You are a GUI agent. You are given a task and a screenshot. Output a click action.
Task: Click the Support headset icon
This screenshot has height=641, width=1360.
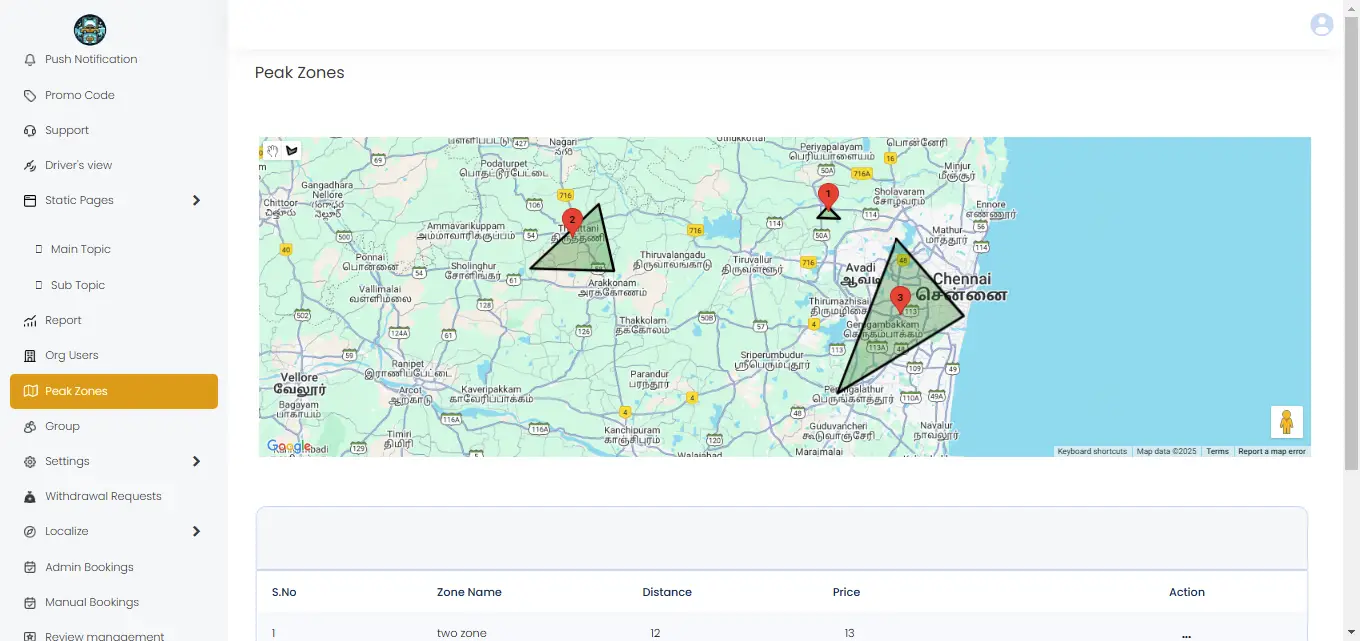(x=30, y=131)
